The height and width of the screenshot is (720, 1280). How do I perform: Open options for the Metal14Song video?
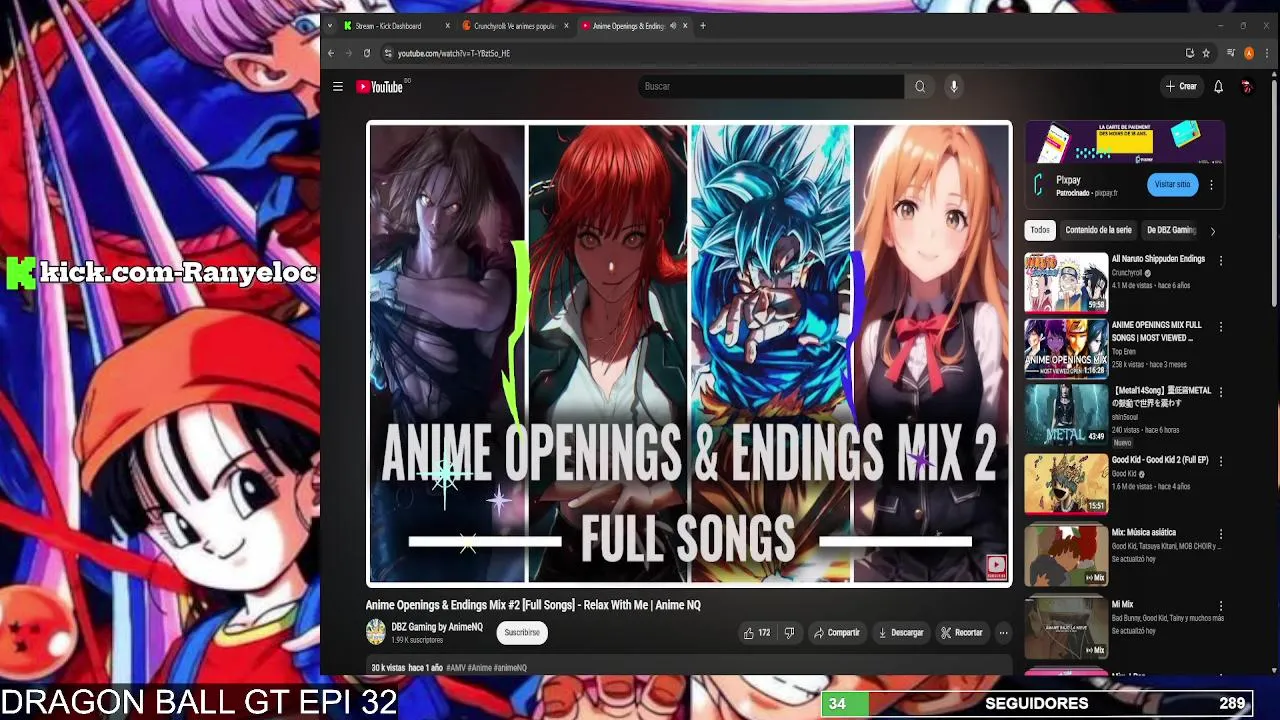pyautogui.click(x=1220, y=394)
